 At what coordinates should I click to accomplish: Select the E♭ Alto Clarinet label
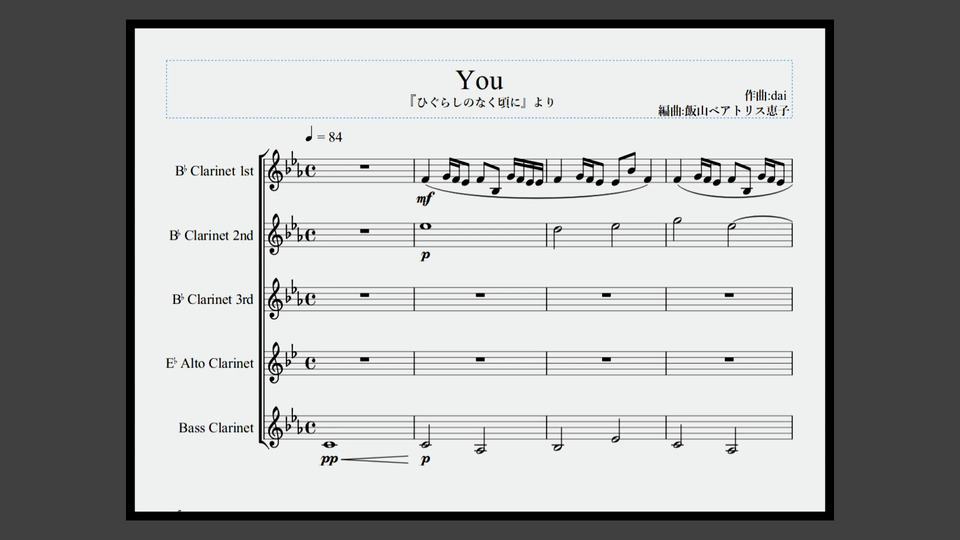pyautogui.click(x=209, y=363)
